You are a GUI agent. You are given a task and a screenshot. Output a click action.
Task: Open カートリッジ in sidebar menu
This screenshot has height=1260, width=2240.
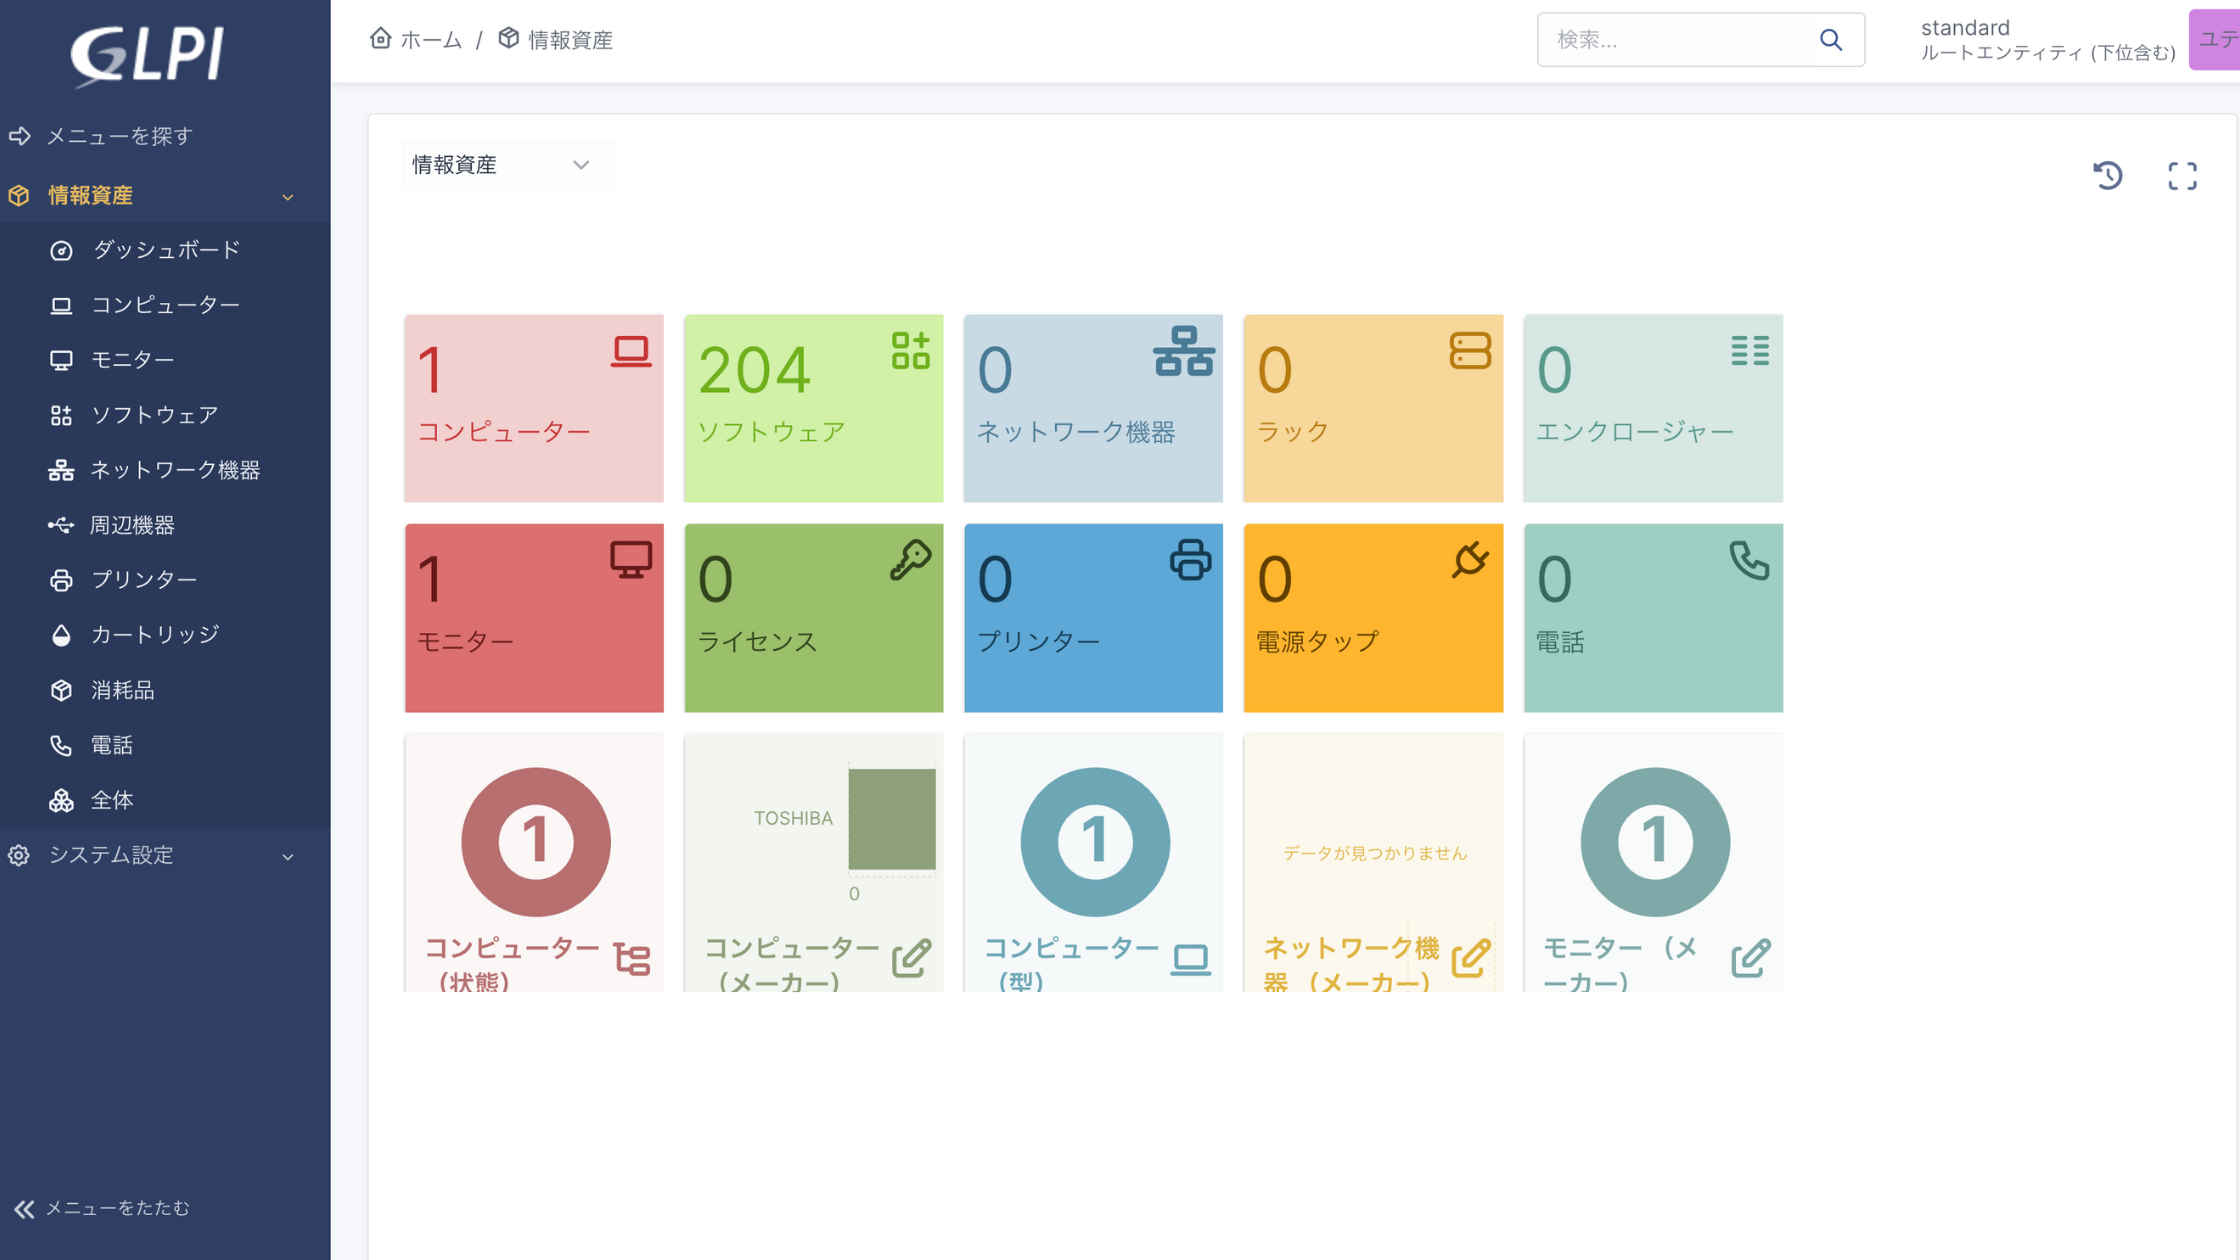pos(166,635)
